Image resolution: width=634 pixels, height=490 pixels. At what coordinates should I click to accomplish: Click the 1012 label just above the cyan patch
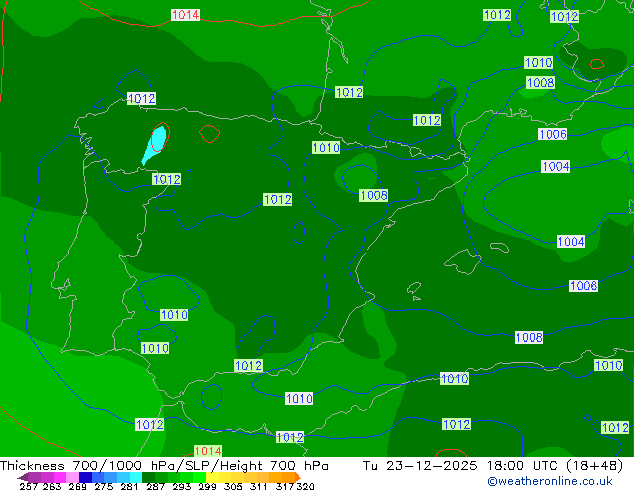[141, 99]
